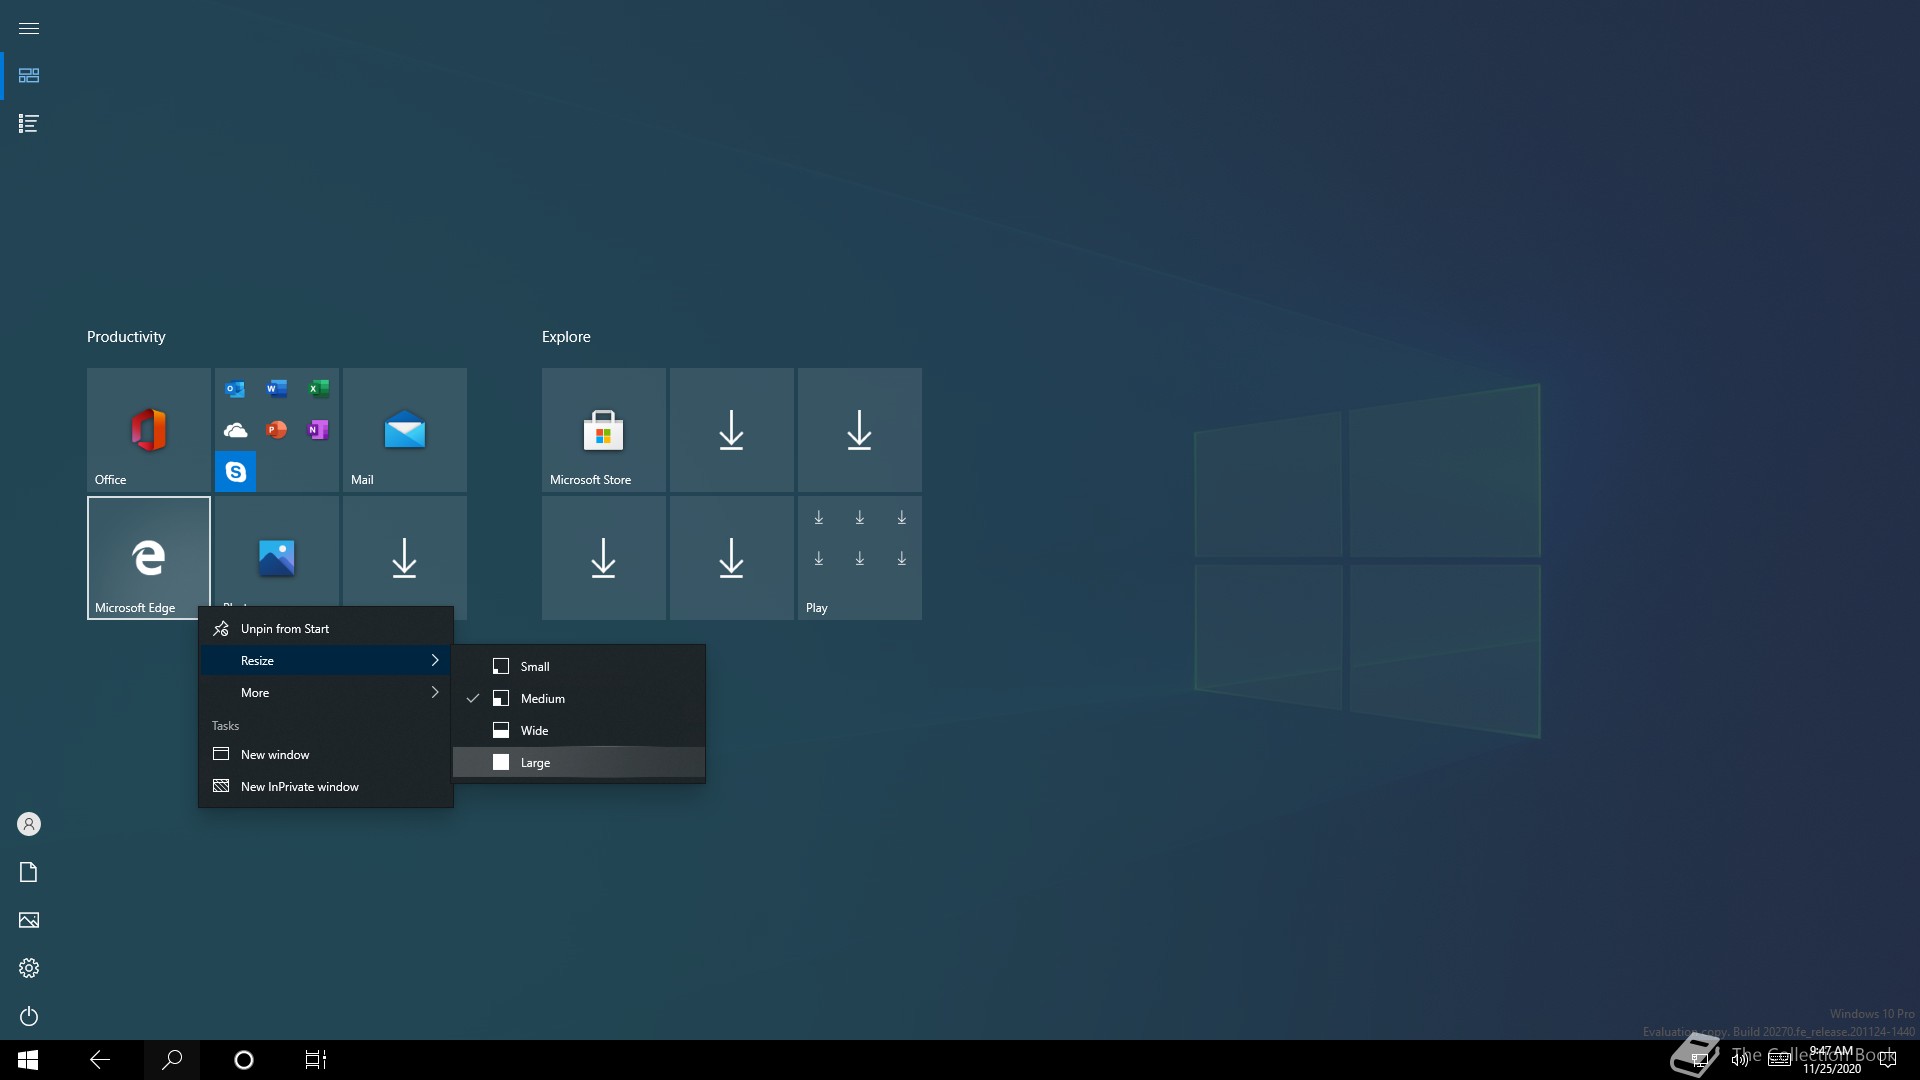Open taskbar Search
The image size is (1920, 1080).
(172, 1060)
